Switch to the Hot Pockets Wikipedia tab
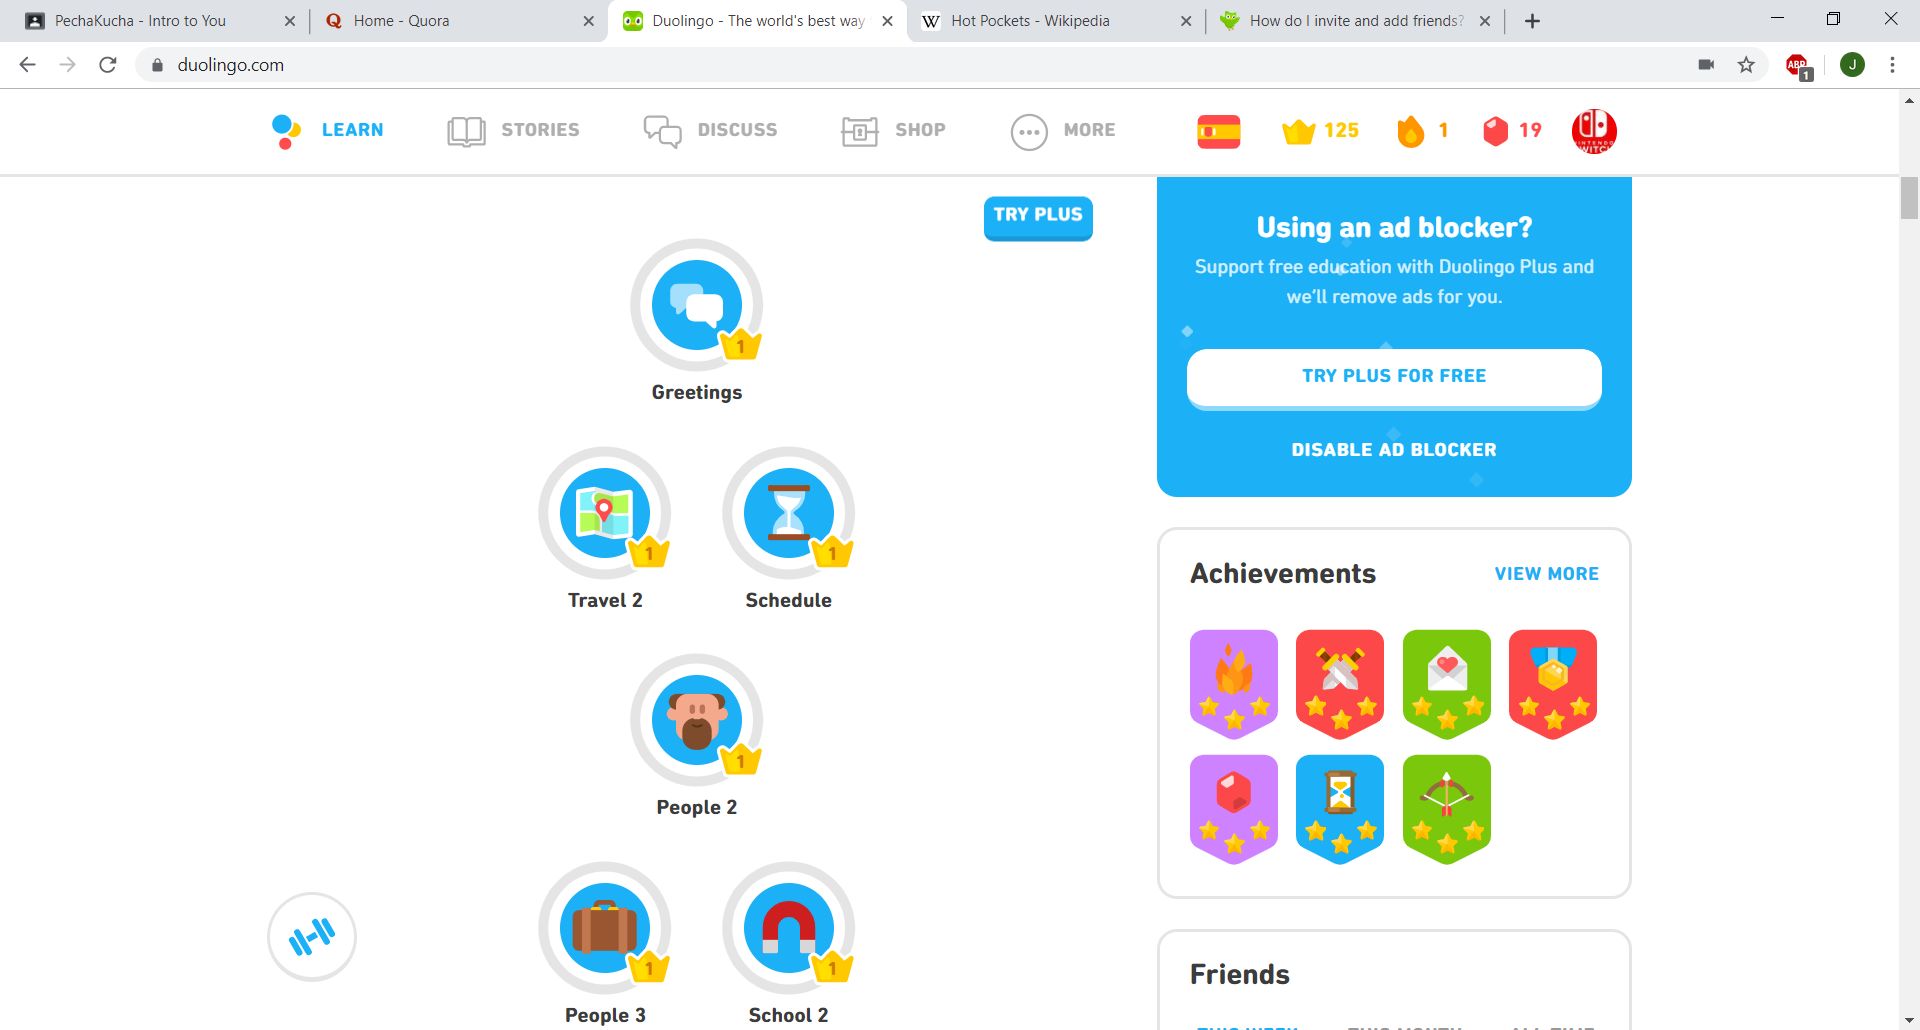 click(1030, 20)
